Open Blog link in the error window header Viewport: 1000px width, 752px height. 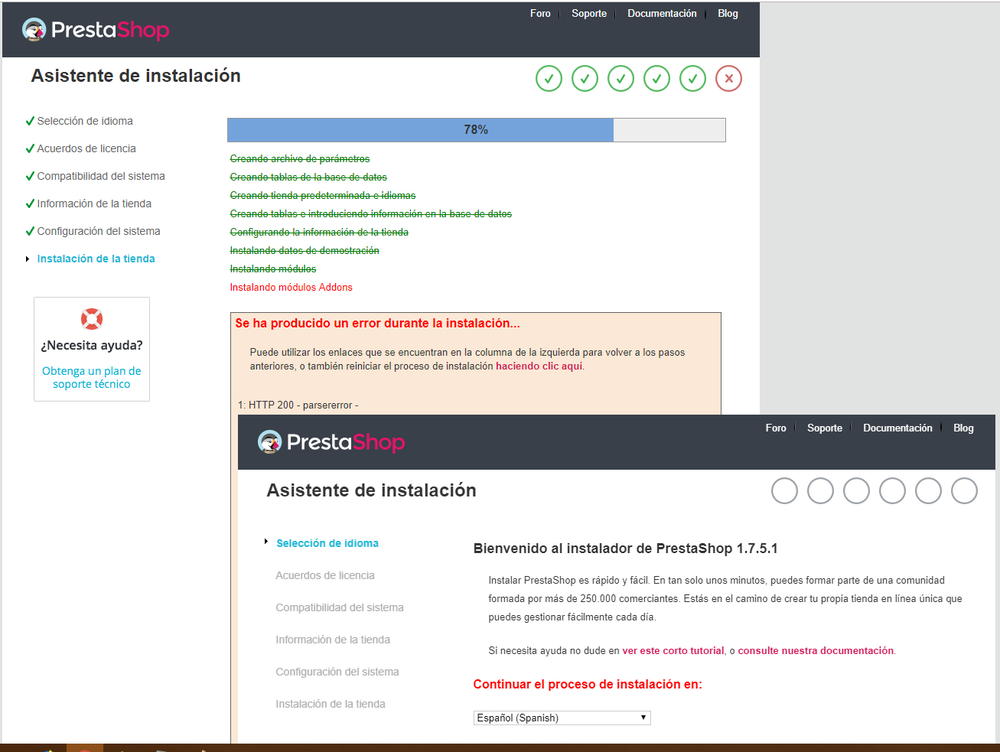(x=728, y=13)
